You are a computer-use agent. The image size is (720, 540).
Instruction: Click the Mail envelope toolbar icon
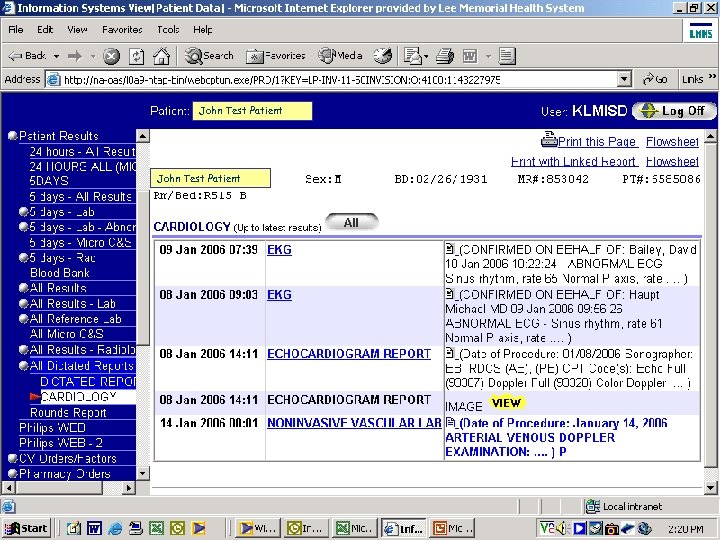[412, 56]
